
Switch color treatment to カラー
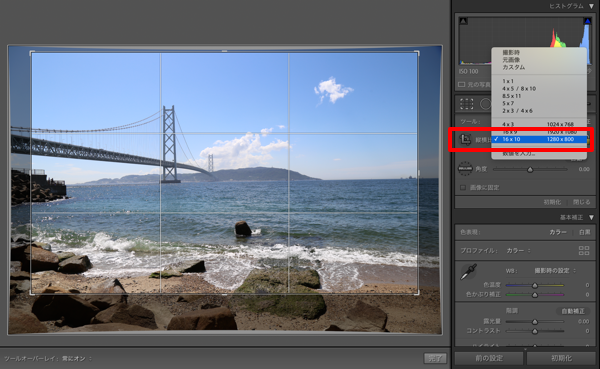coord(558,232)
